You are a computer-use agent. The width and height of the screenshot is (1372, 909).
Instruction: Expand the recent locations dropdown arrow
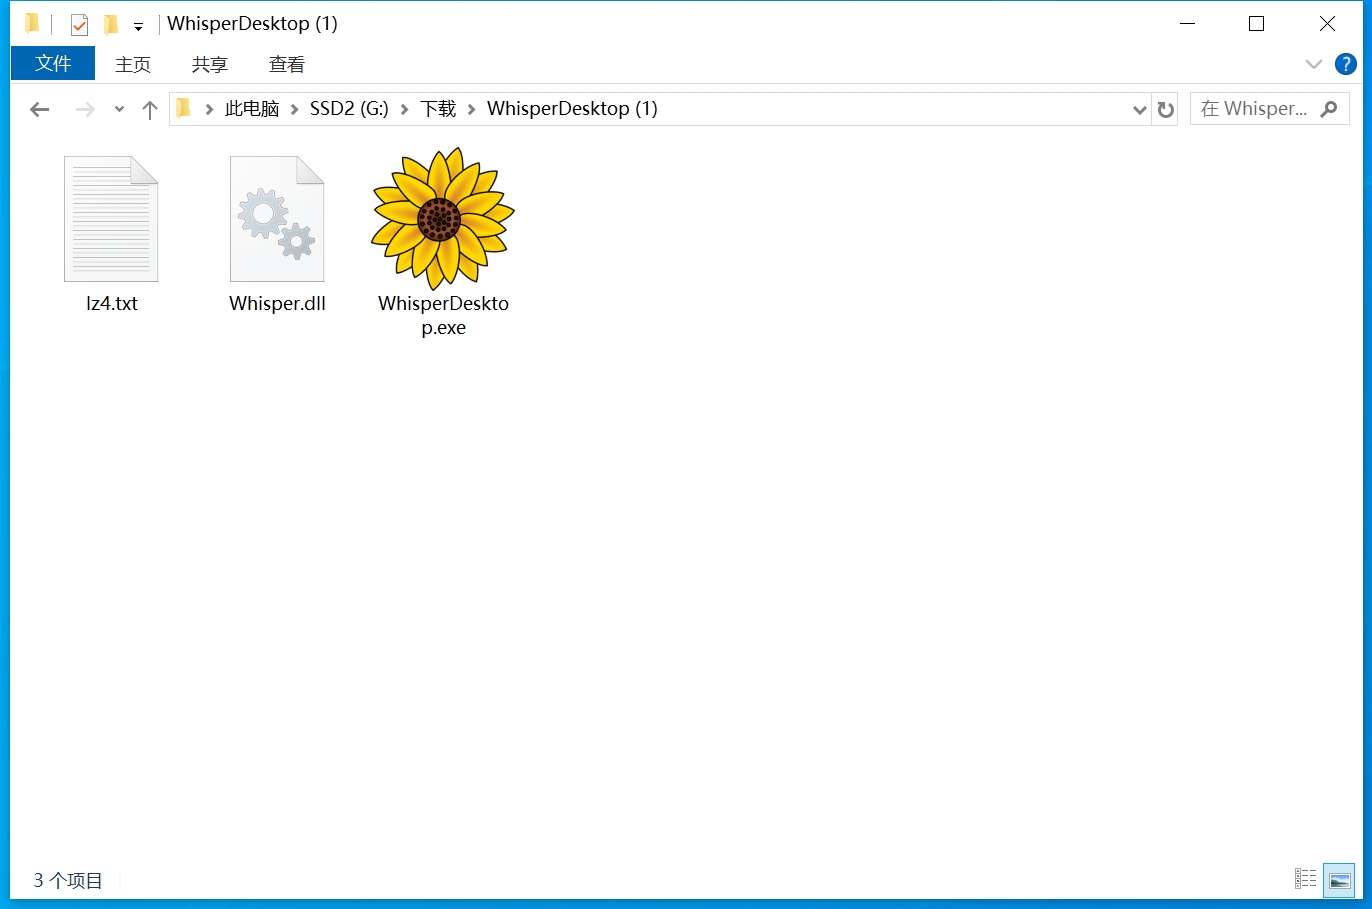pyautogui.click(x=119, y=109)
